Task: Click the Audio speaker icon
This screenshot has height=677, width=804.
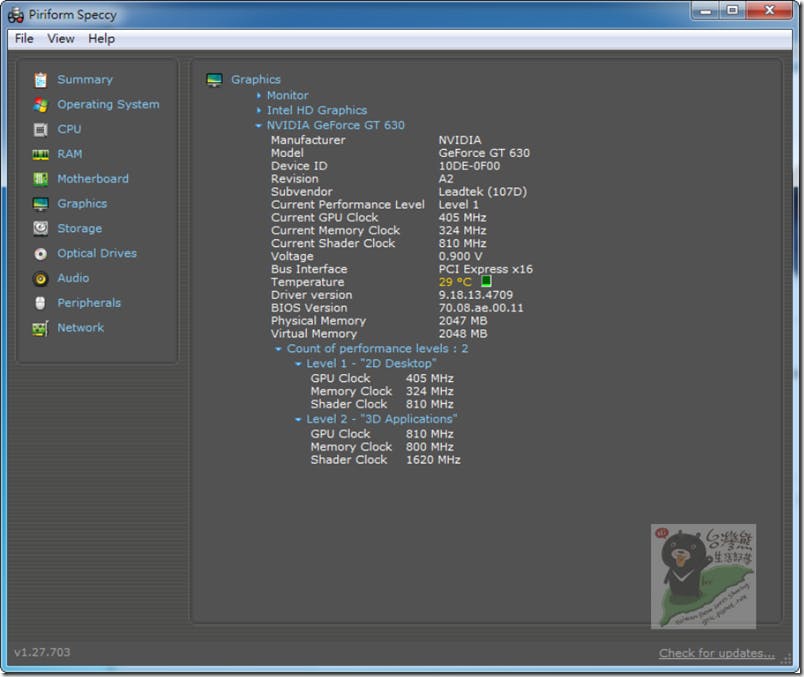Action: [41, 278]
